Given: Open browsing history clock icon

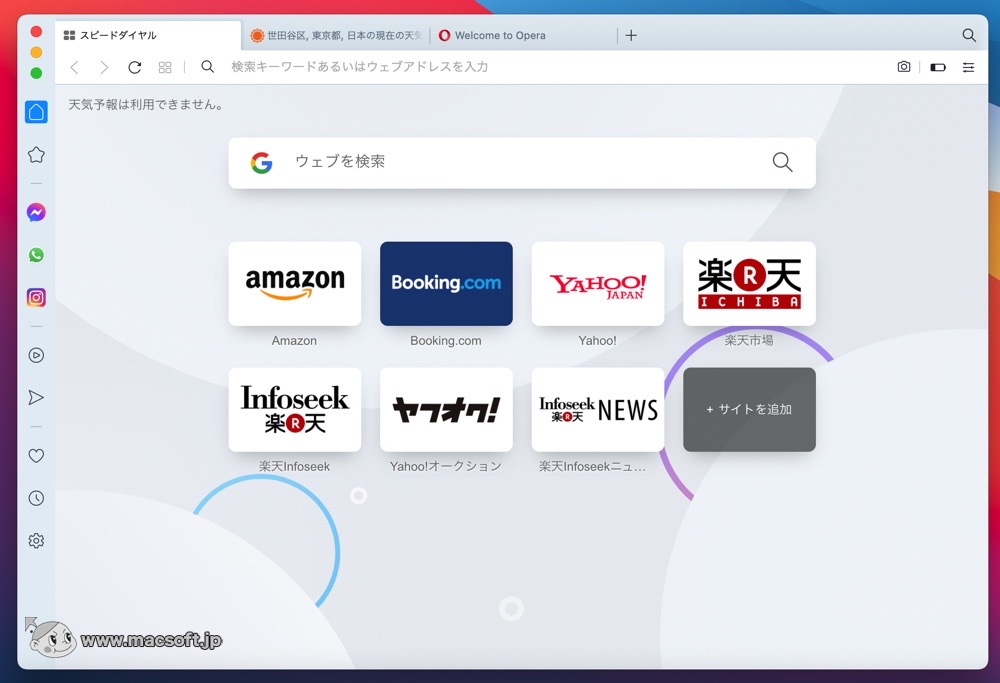Looking at the screenshot, I should coord(36,498).
